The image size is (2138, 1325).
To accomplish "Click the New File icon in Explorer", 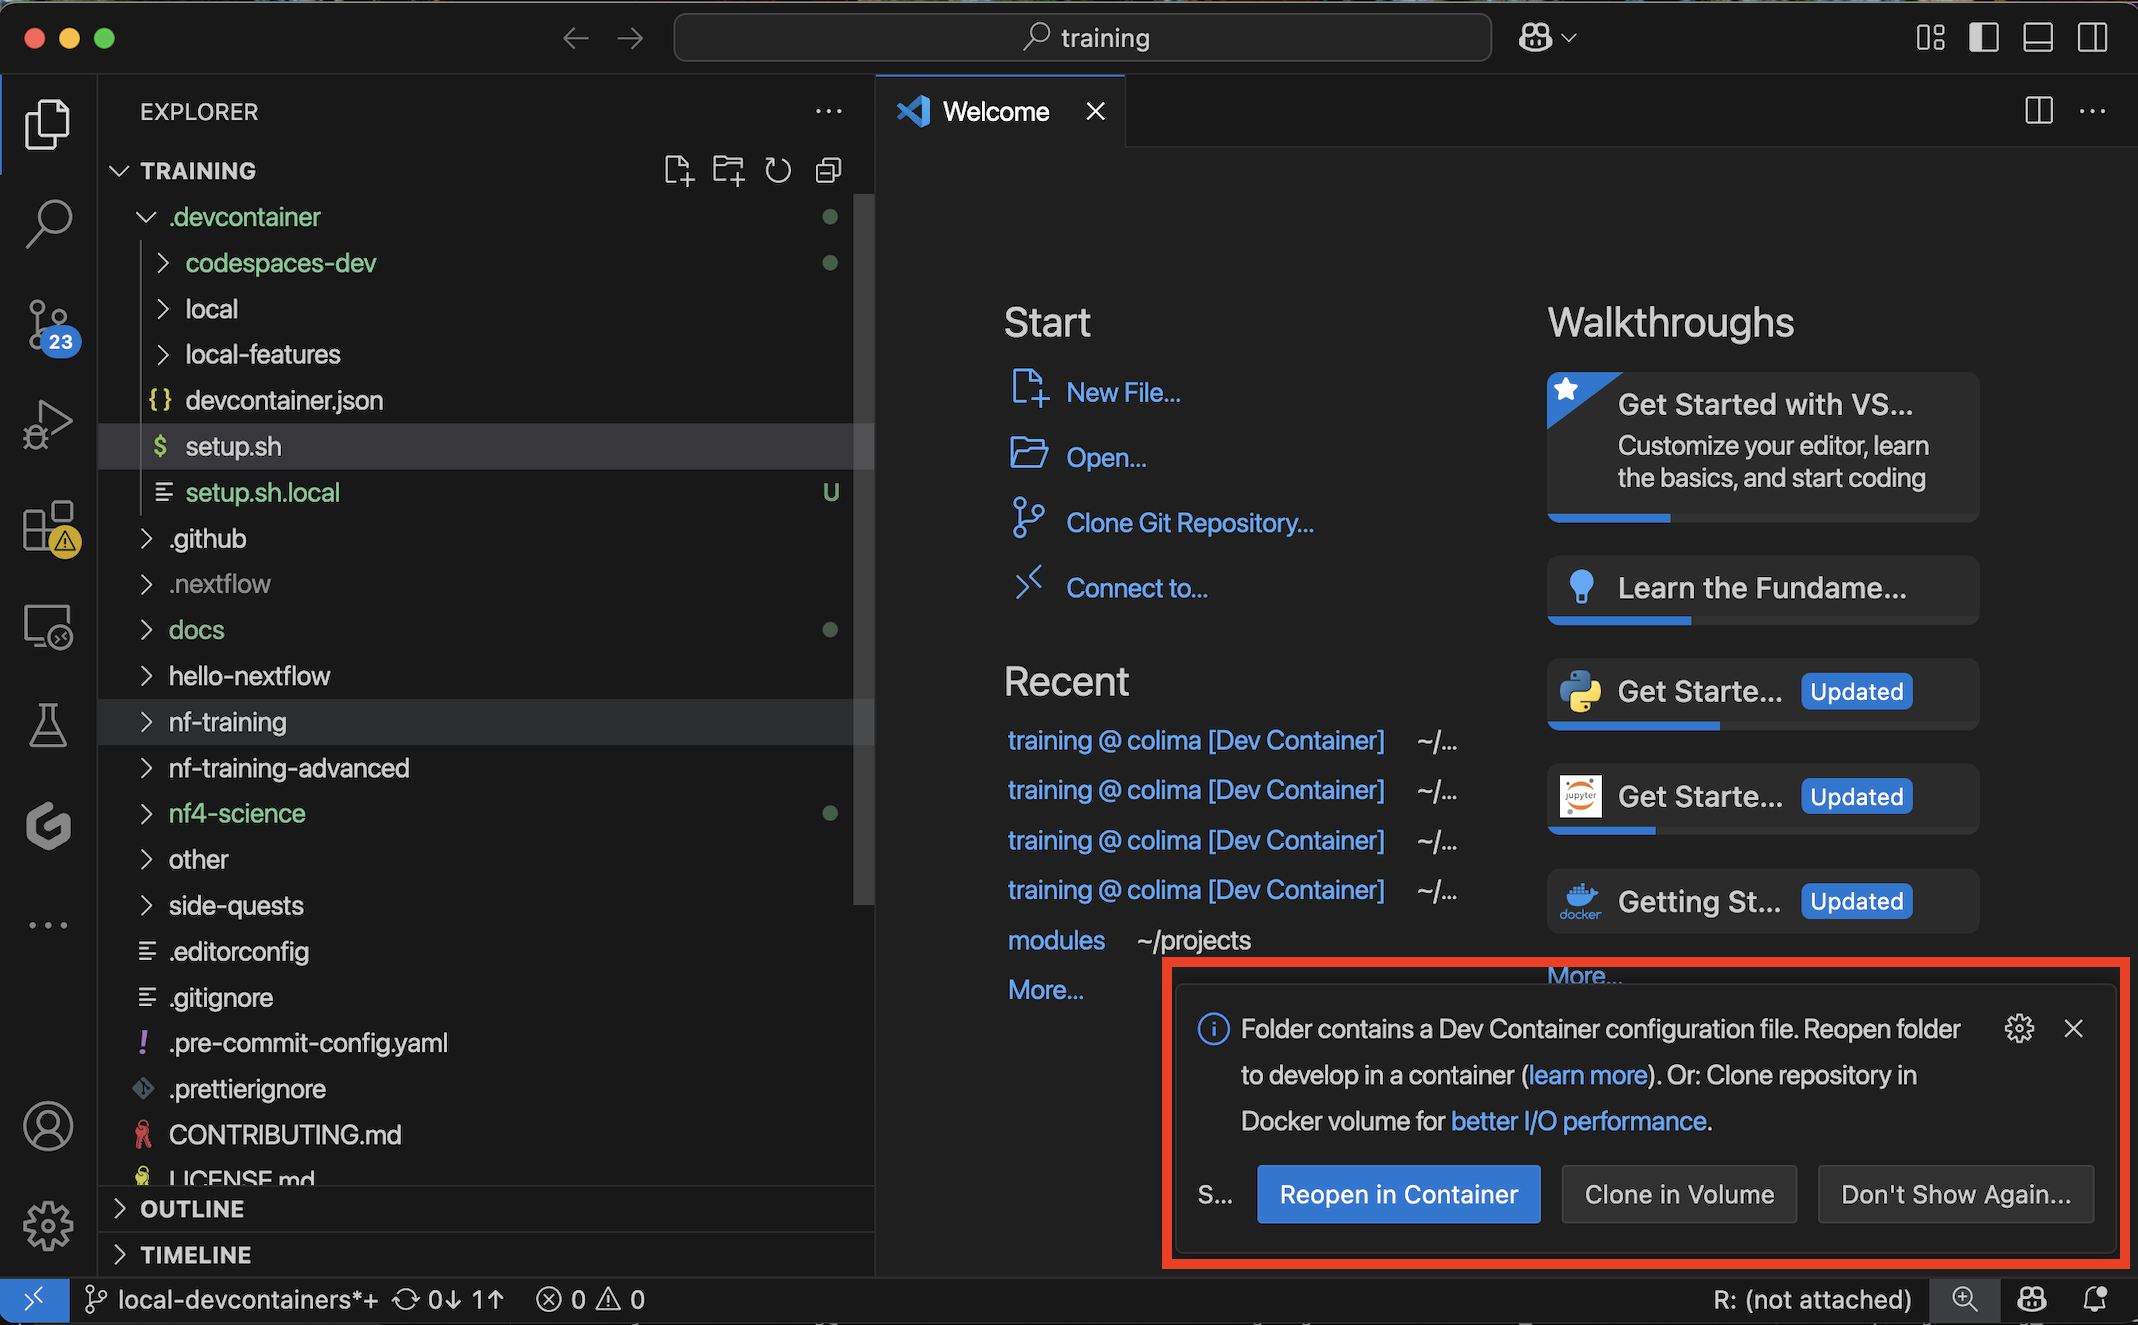I will pyautogui.click(x=678, y=170).
